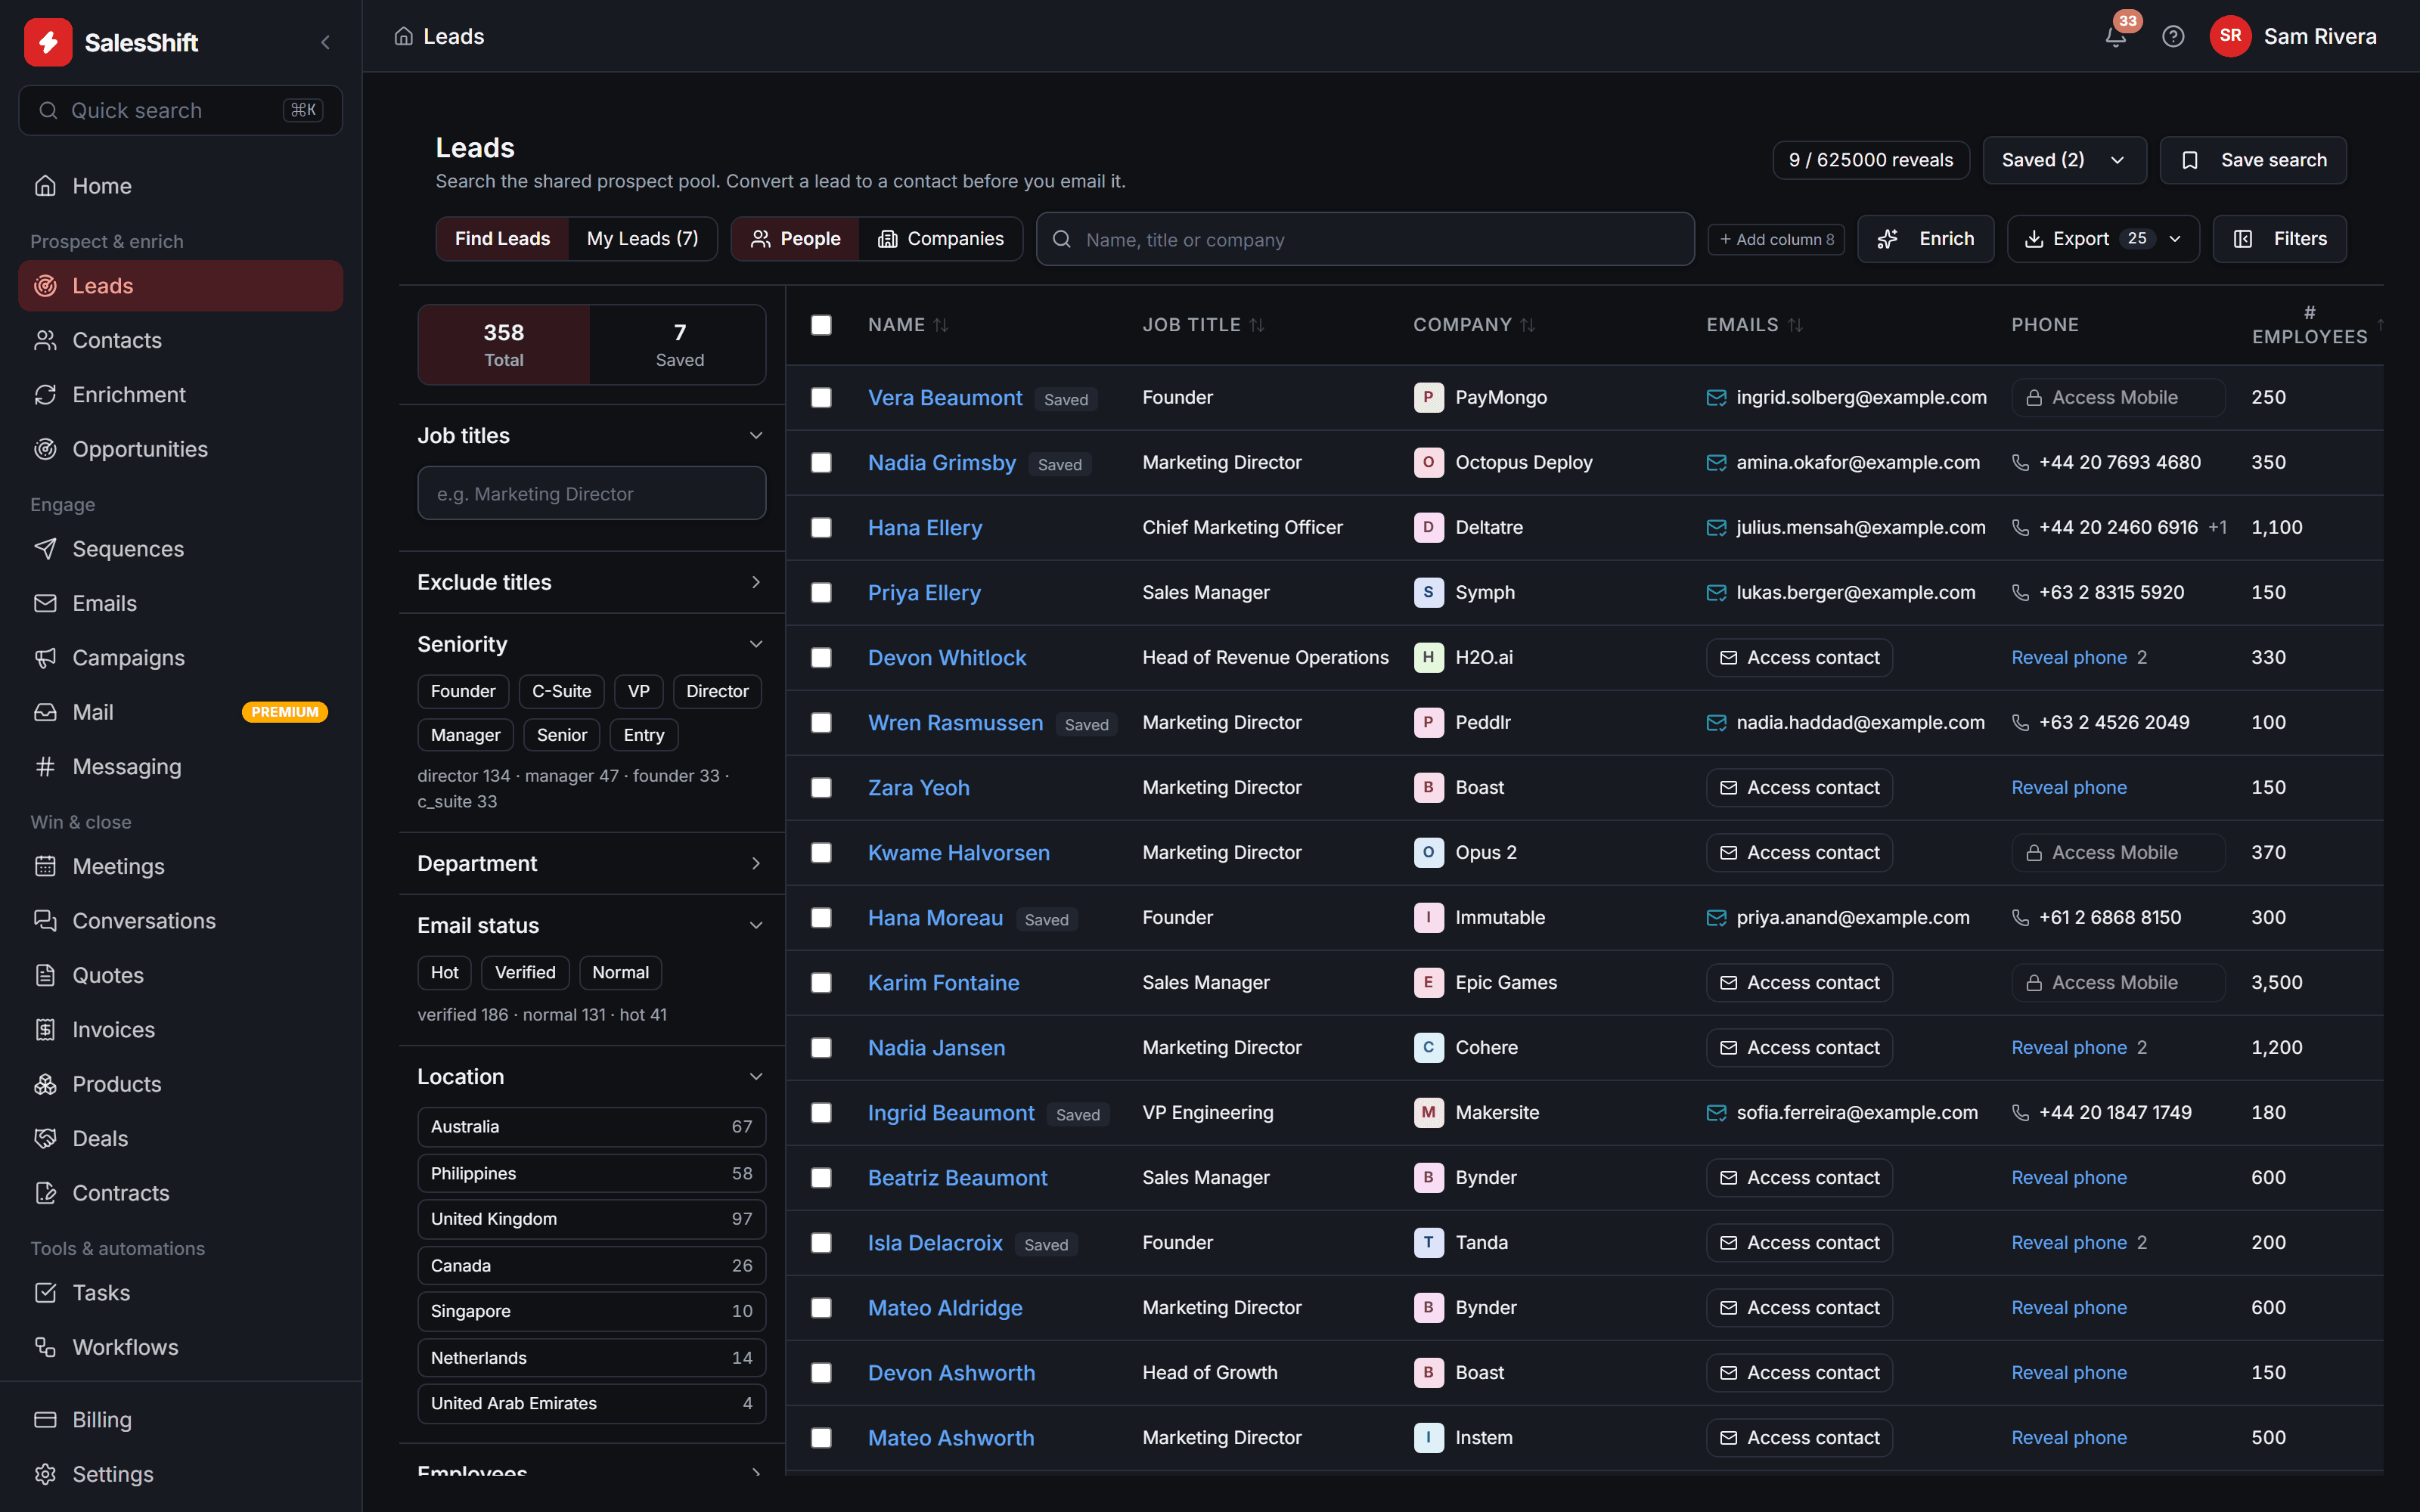Show the 358 Total leads tab

click(504, 345)
